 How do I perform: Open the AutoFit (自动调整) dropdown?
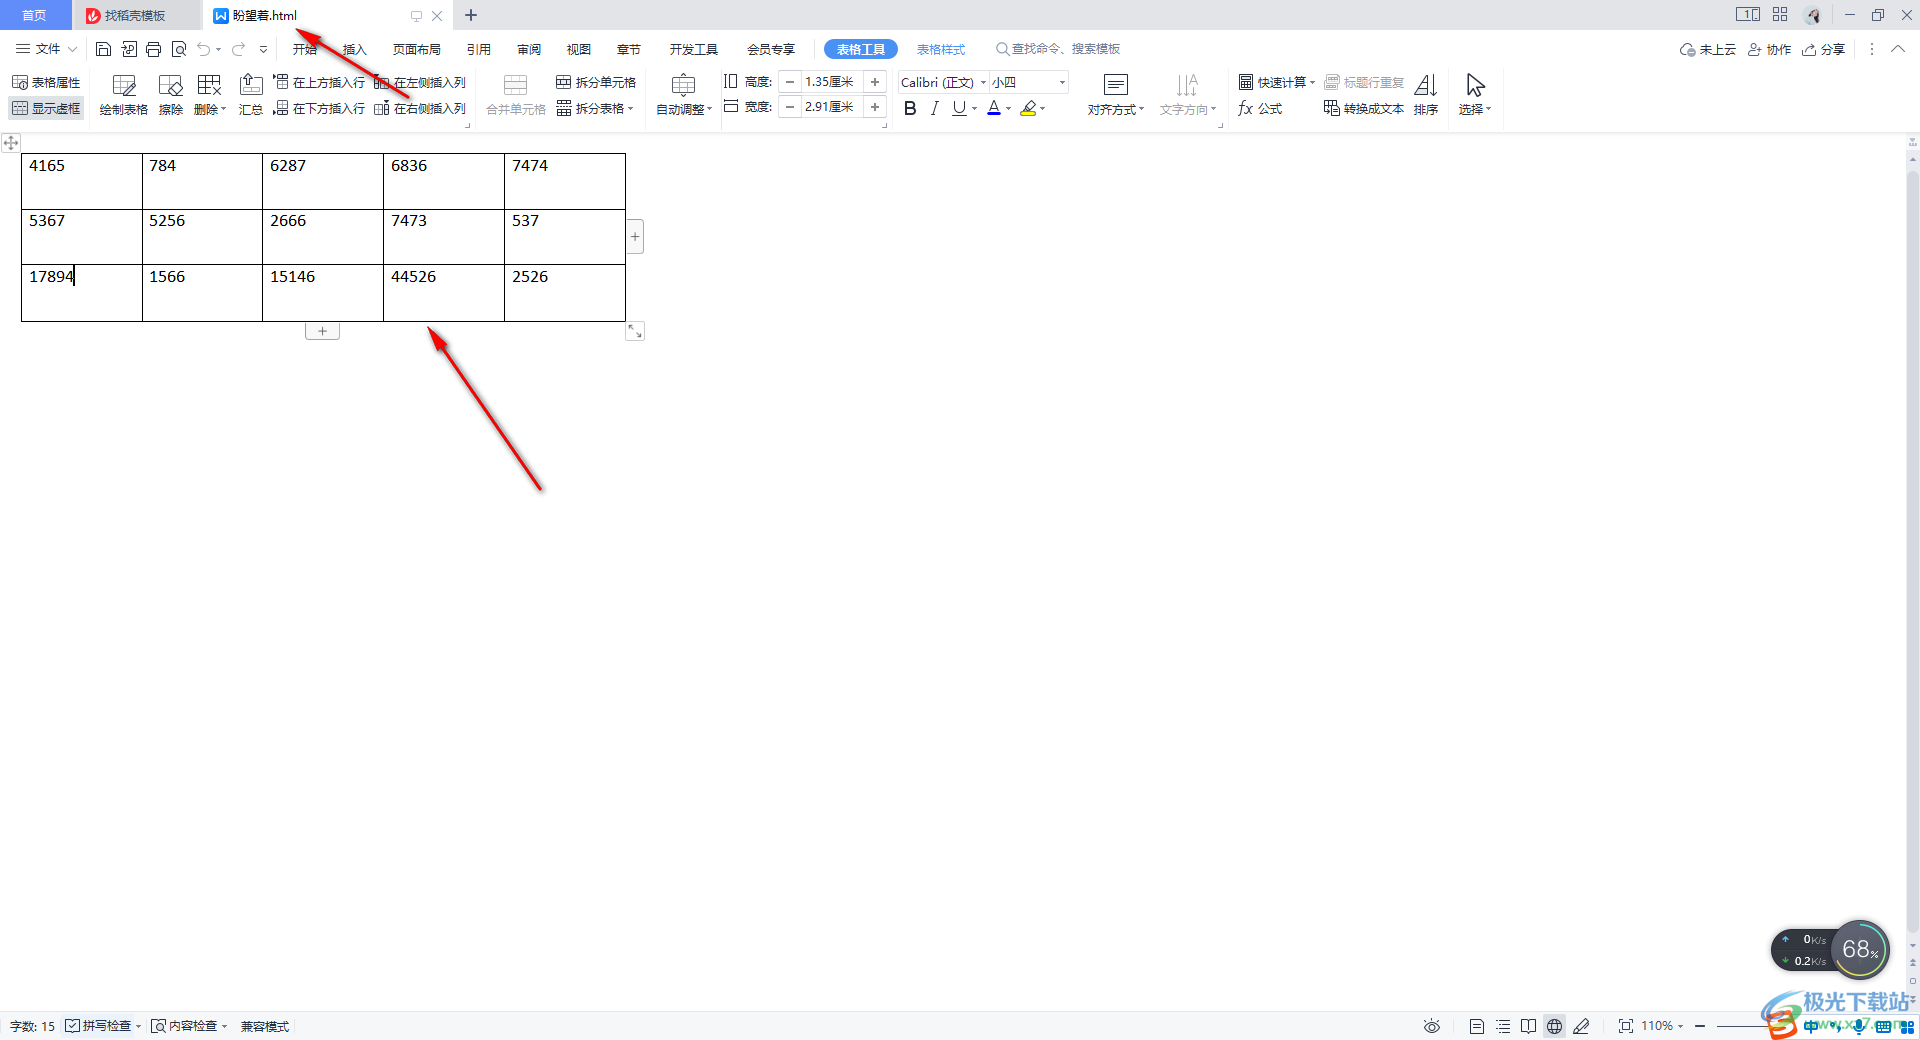[x=684, y=96]
